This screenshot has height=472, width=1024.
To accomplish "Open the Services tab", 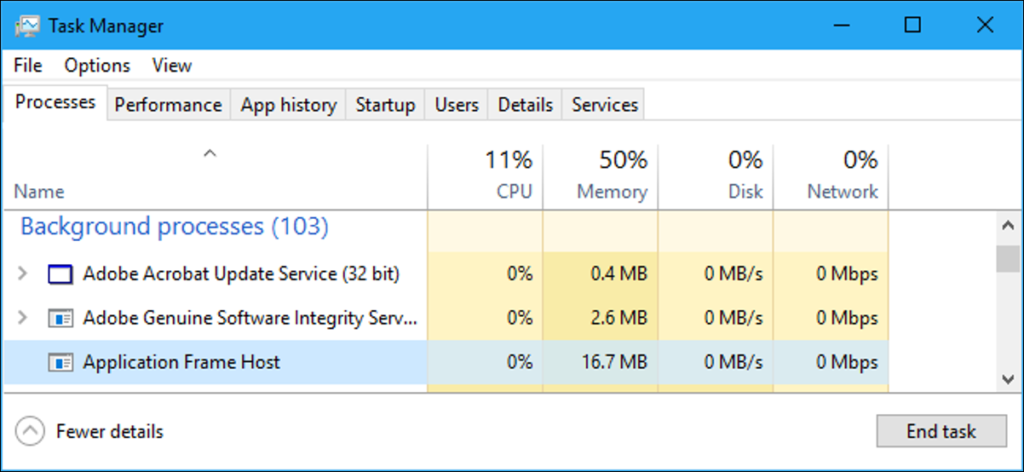I will point(605,105).
